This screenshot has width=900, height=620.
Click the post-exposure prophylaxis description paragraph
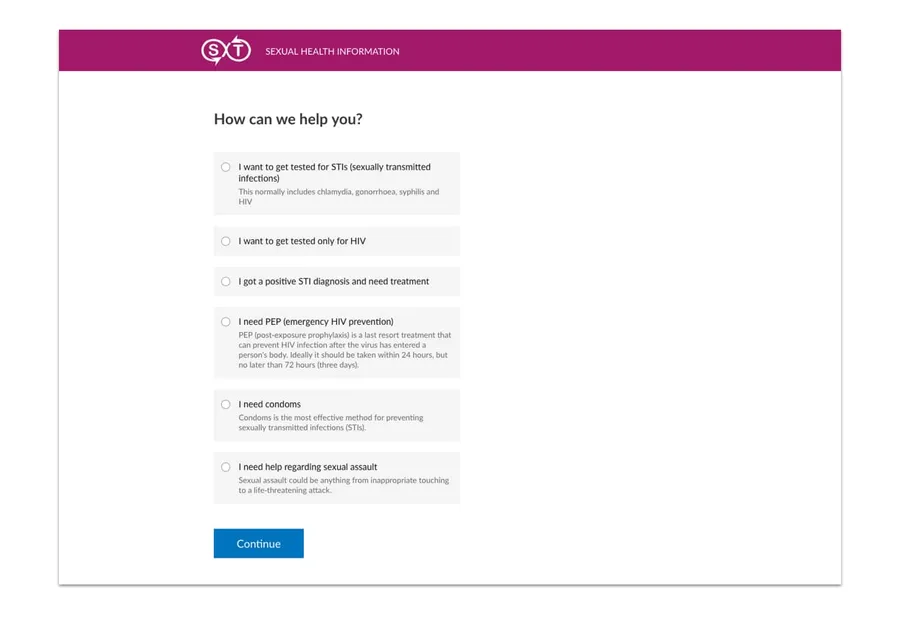click(x=344, y=350)
